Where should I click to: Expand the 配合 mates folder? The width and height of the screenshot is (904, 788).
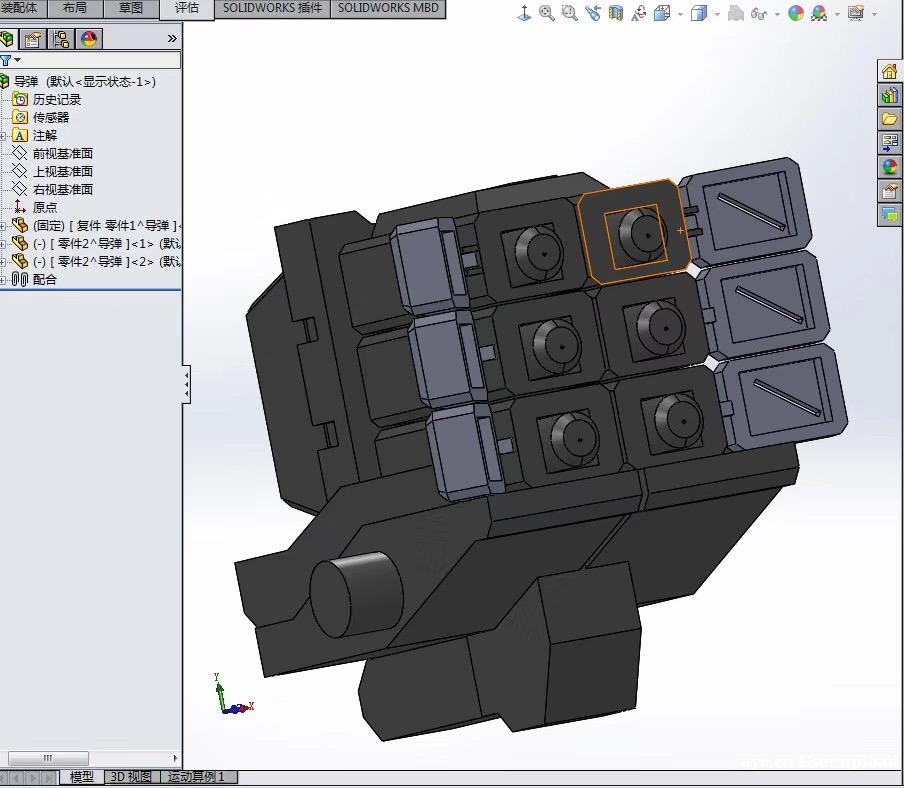tap(4, 280)
